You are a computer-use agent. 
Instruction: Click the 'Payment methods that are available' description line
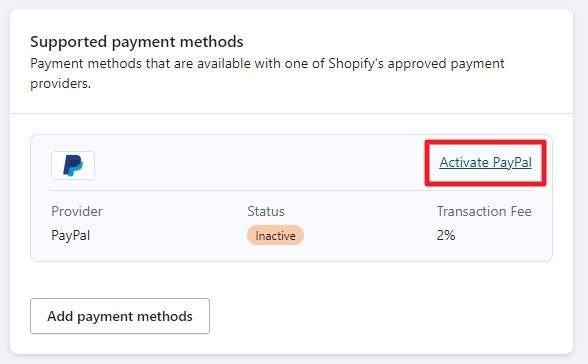(x=267, y=63)
